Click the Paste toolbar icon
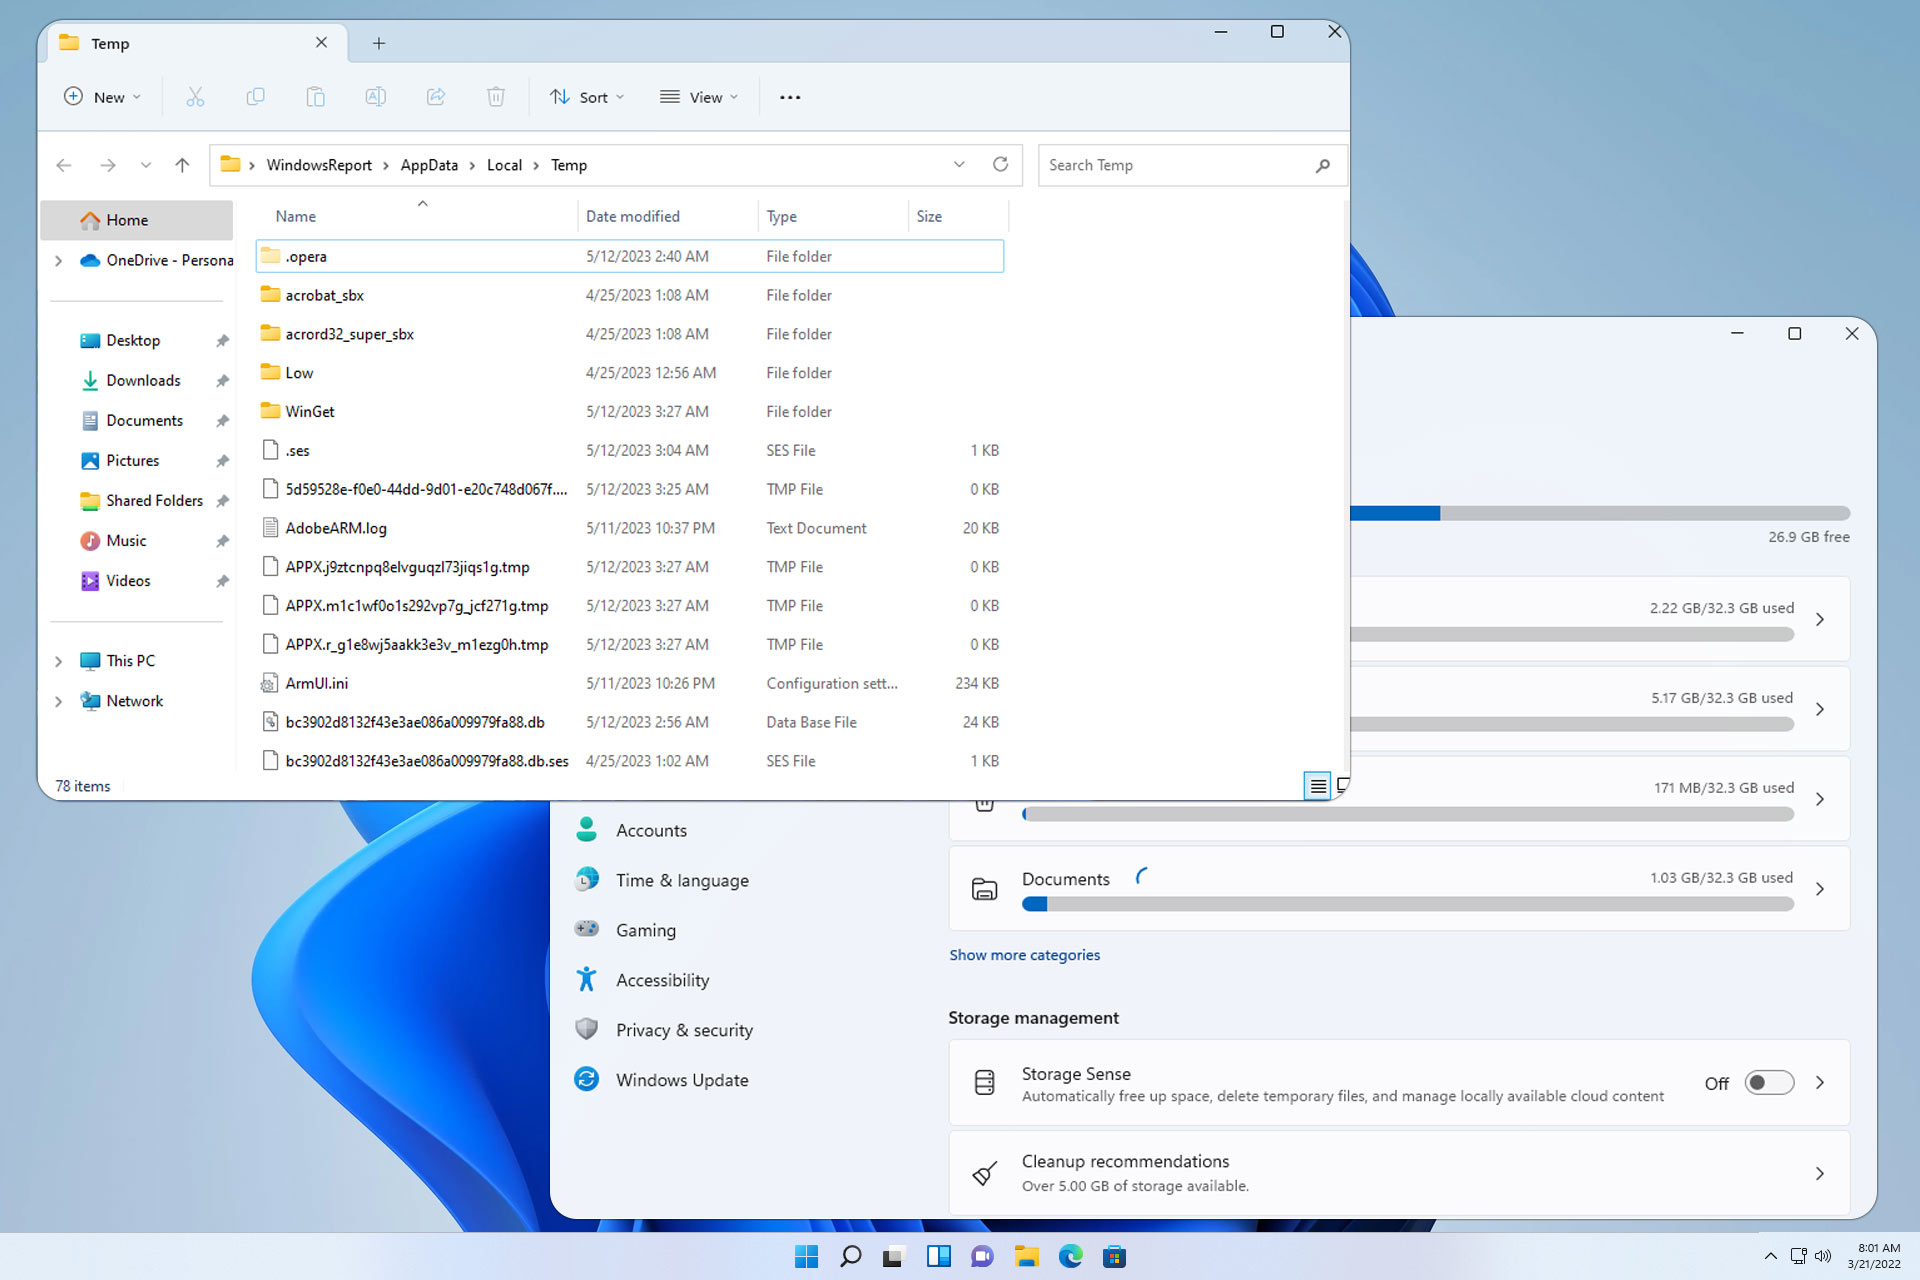 click(x=316, y=96)
